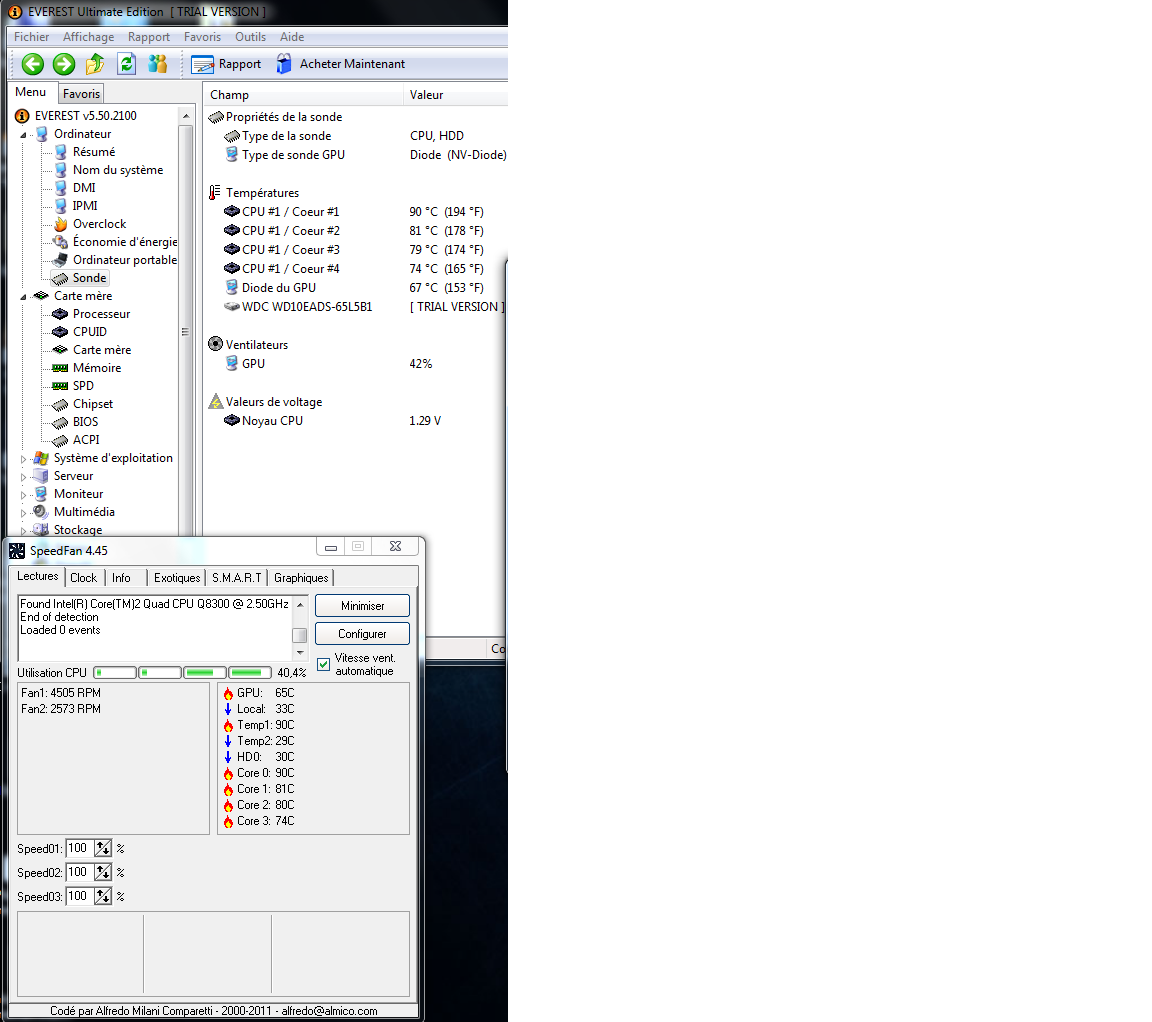Image resolution: width=1152 pixels, height=1022 pixels.
Task: Click the Refresh icon in EVEREST toolbar
Action: tap(126, 64)
